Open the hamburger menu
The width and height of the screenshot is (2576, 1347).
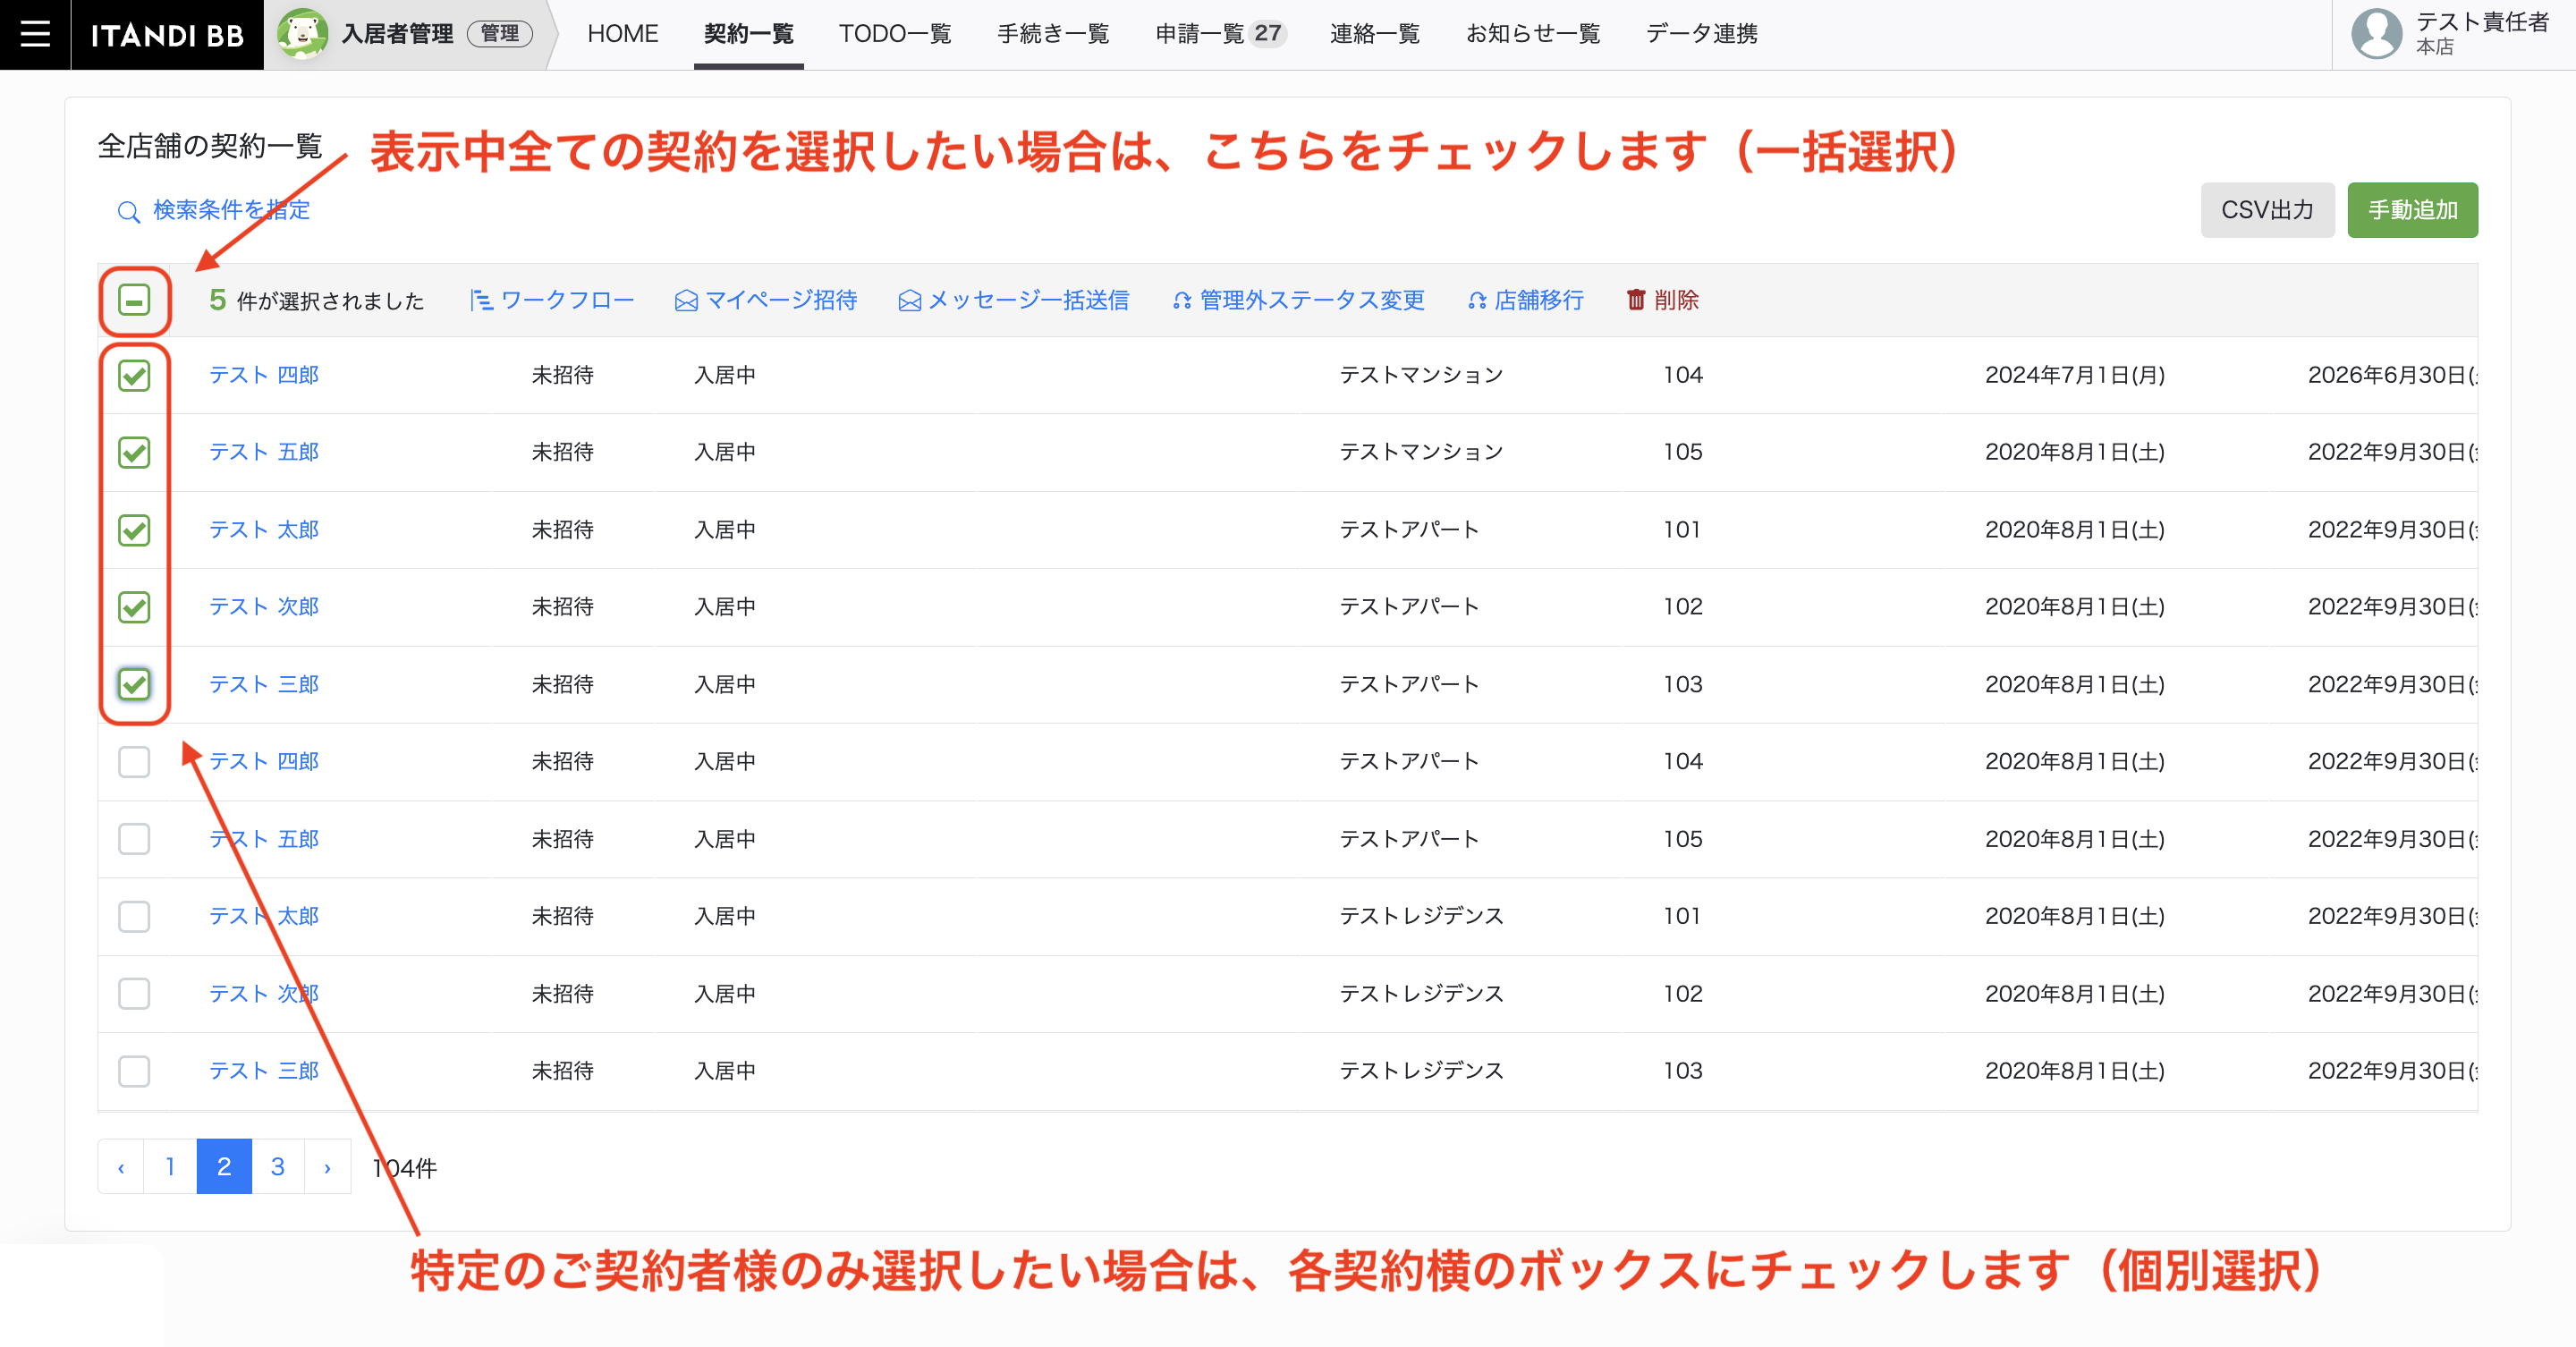[x=35, y=34]
